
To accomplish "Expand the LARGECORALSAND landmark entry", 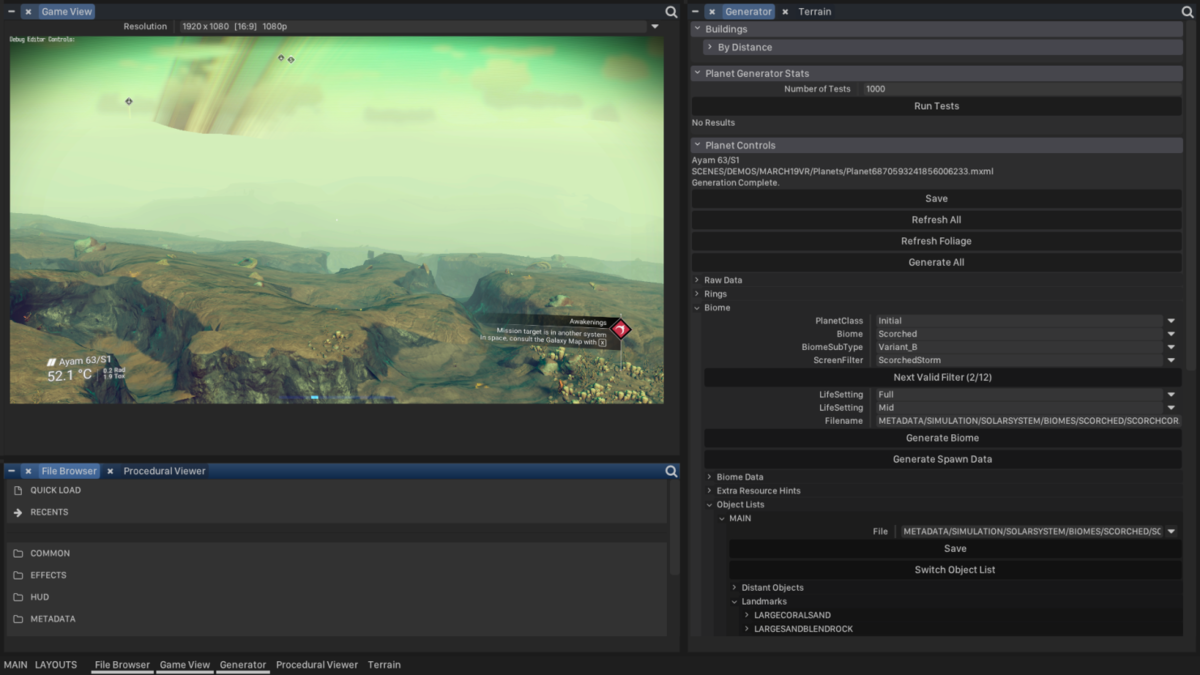I will (x=747, y=615).
